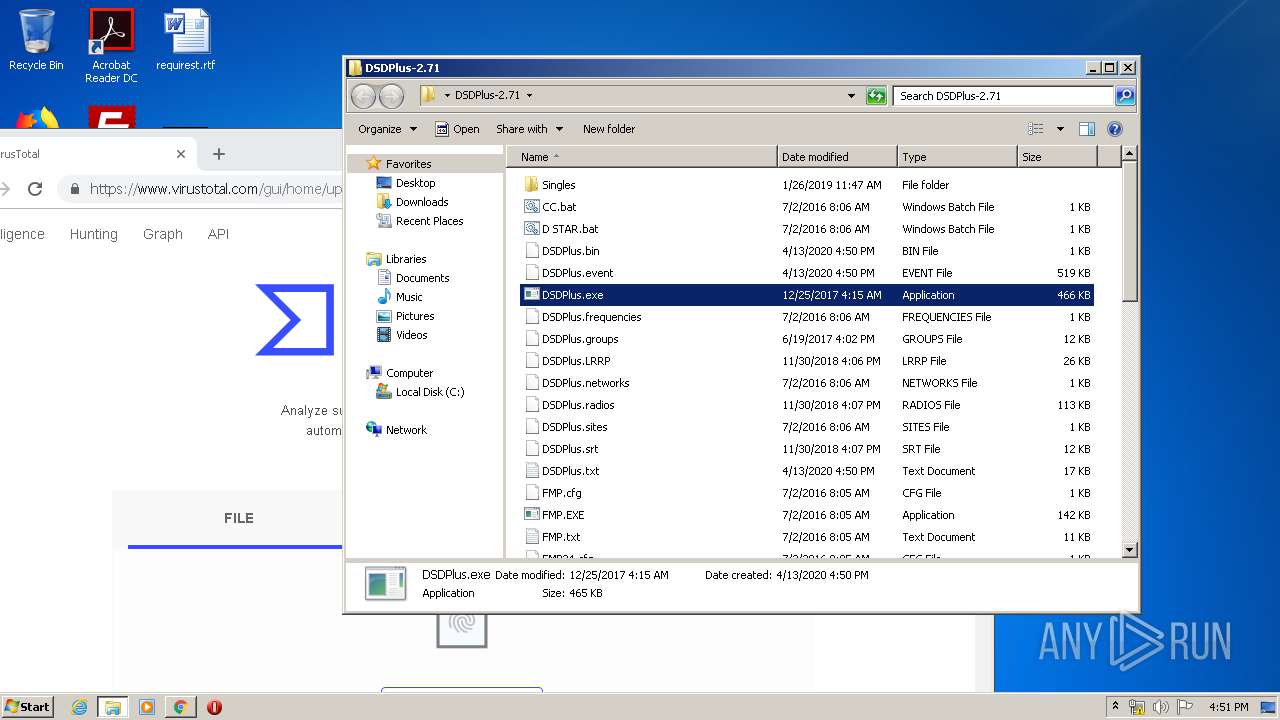Click the API link on the VirusTotal page

(x=218, y=234)
